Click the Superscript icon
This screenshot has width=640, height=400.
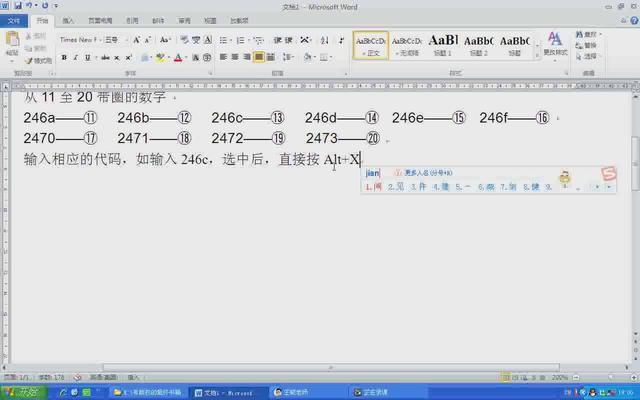pos(129,58)
